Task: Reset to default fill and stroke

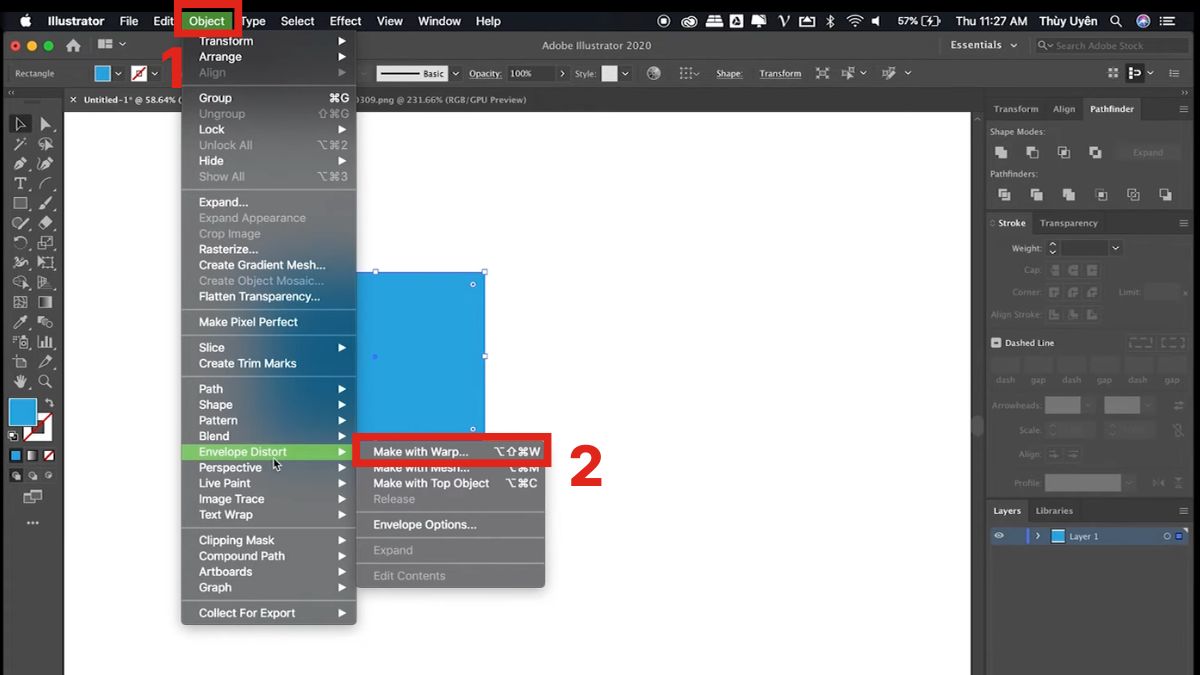Action: click(14, 436)
